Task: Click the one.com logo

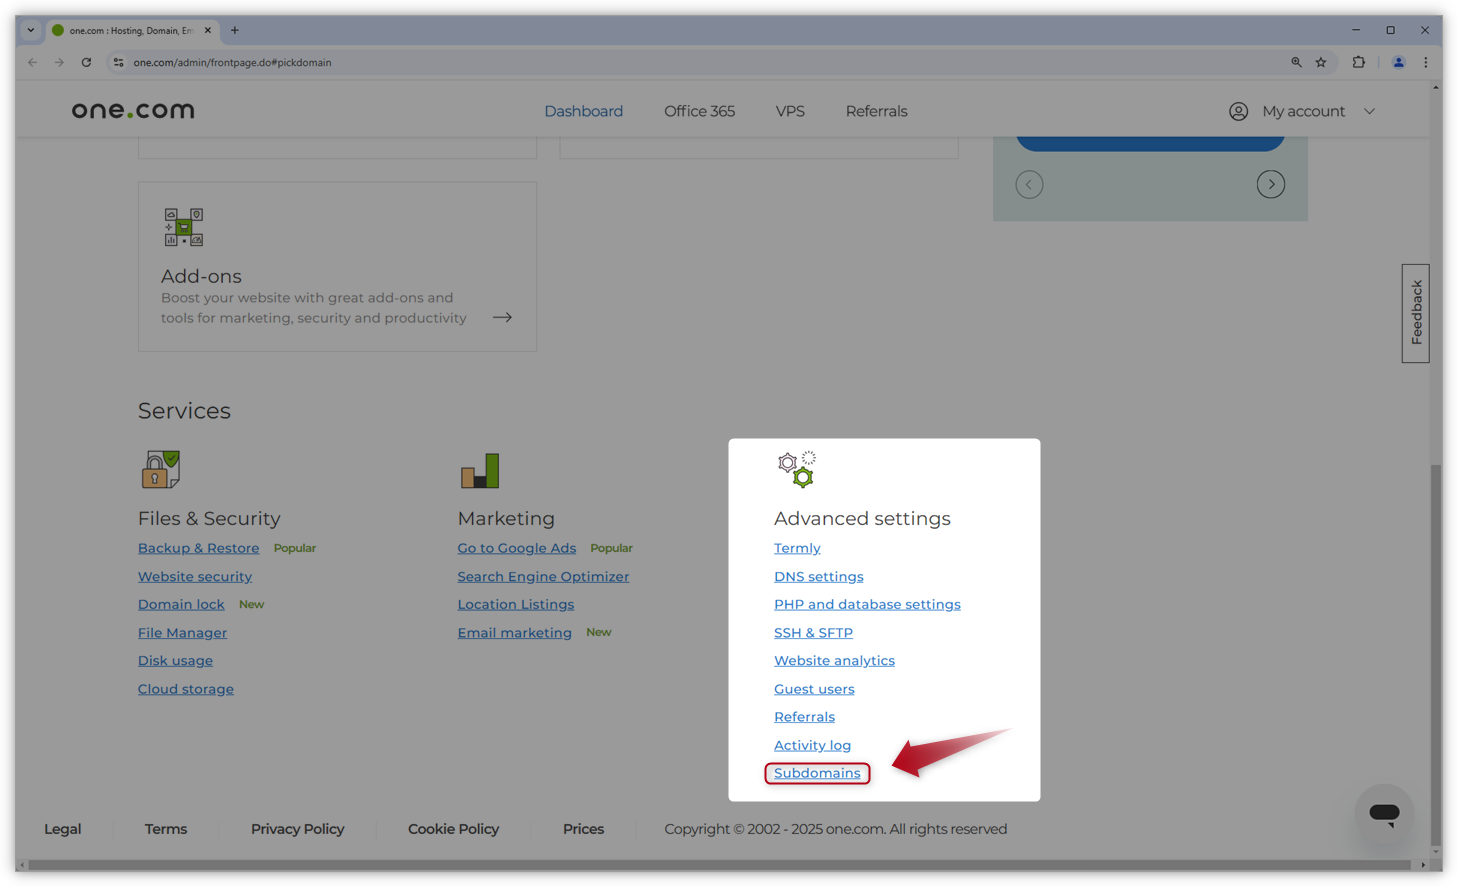Action: coord(133,110)
